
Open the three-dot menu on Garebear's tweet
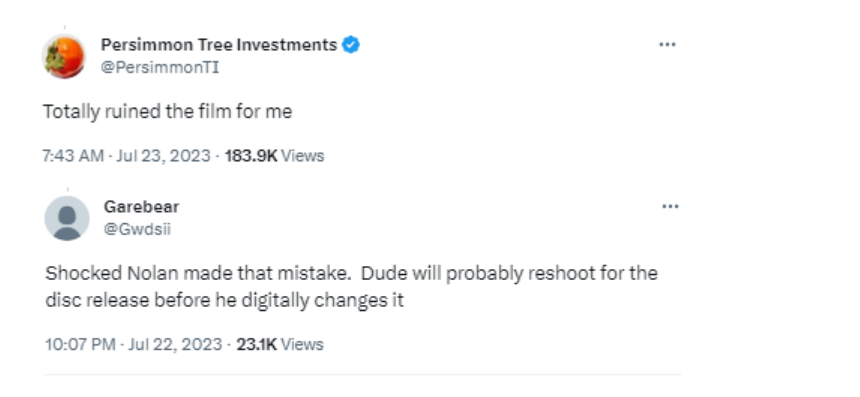click(x=670, y=207)
